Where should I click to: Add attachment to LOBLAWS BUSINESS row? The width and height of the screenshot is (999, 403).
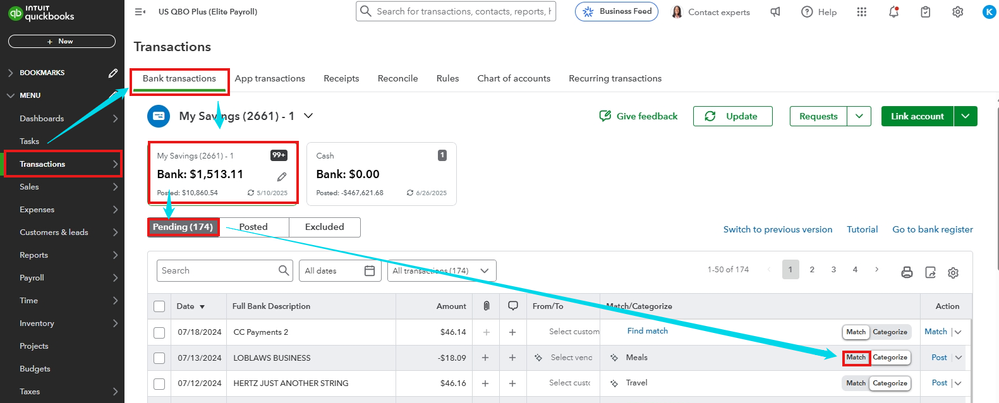[485, 358]
